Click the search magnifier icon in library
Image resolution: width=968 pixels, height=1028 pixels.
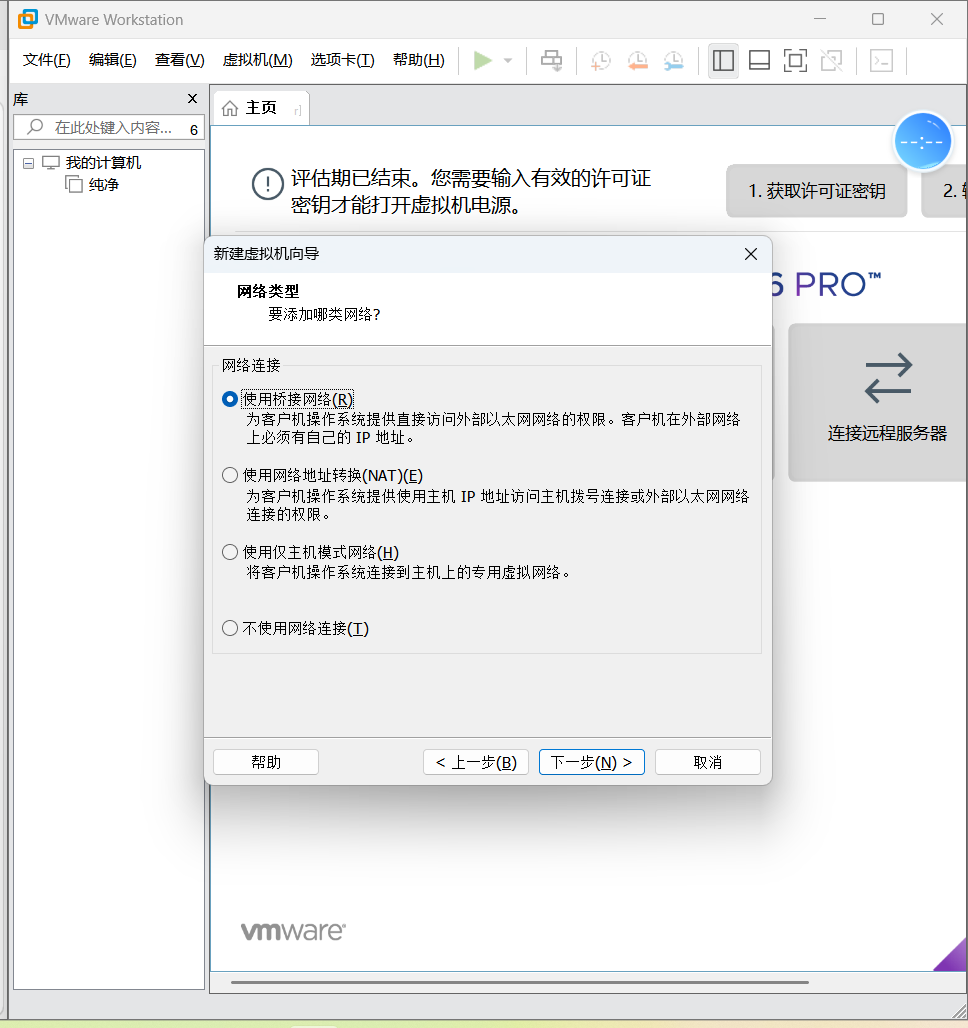point(35,127)
